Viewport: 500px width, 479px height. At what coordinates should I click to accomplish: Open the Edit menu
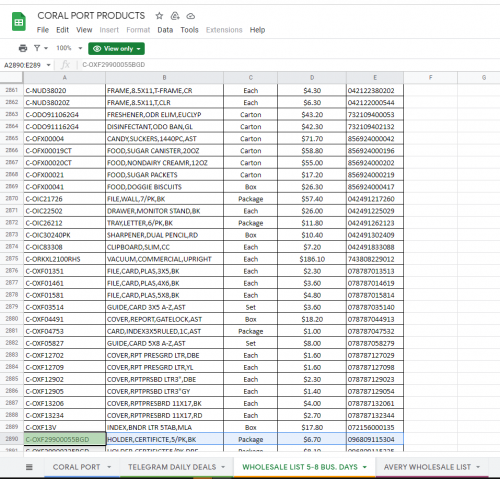62,30
